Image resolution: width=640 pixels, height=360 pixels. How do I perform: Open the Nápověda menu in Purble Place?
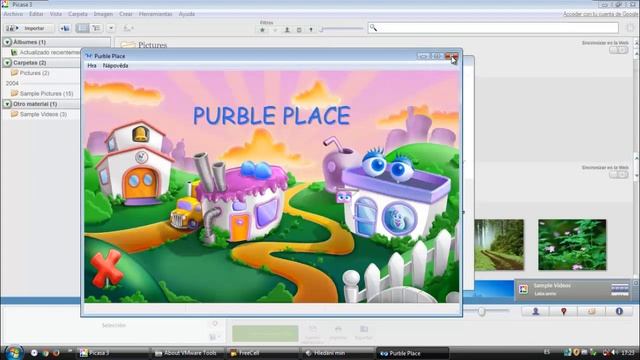116,66
